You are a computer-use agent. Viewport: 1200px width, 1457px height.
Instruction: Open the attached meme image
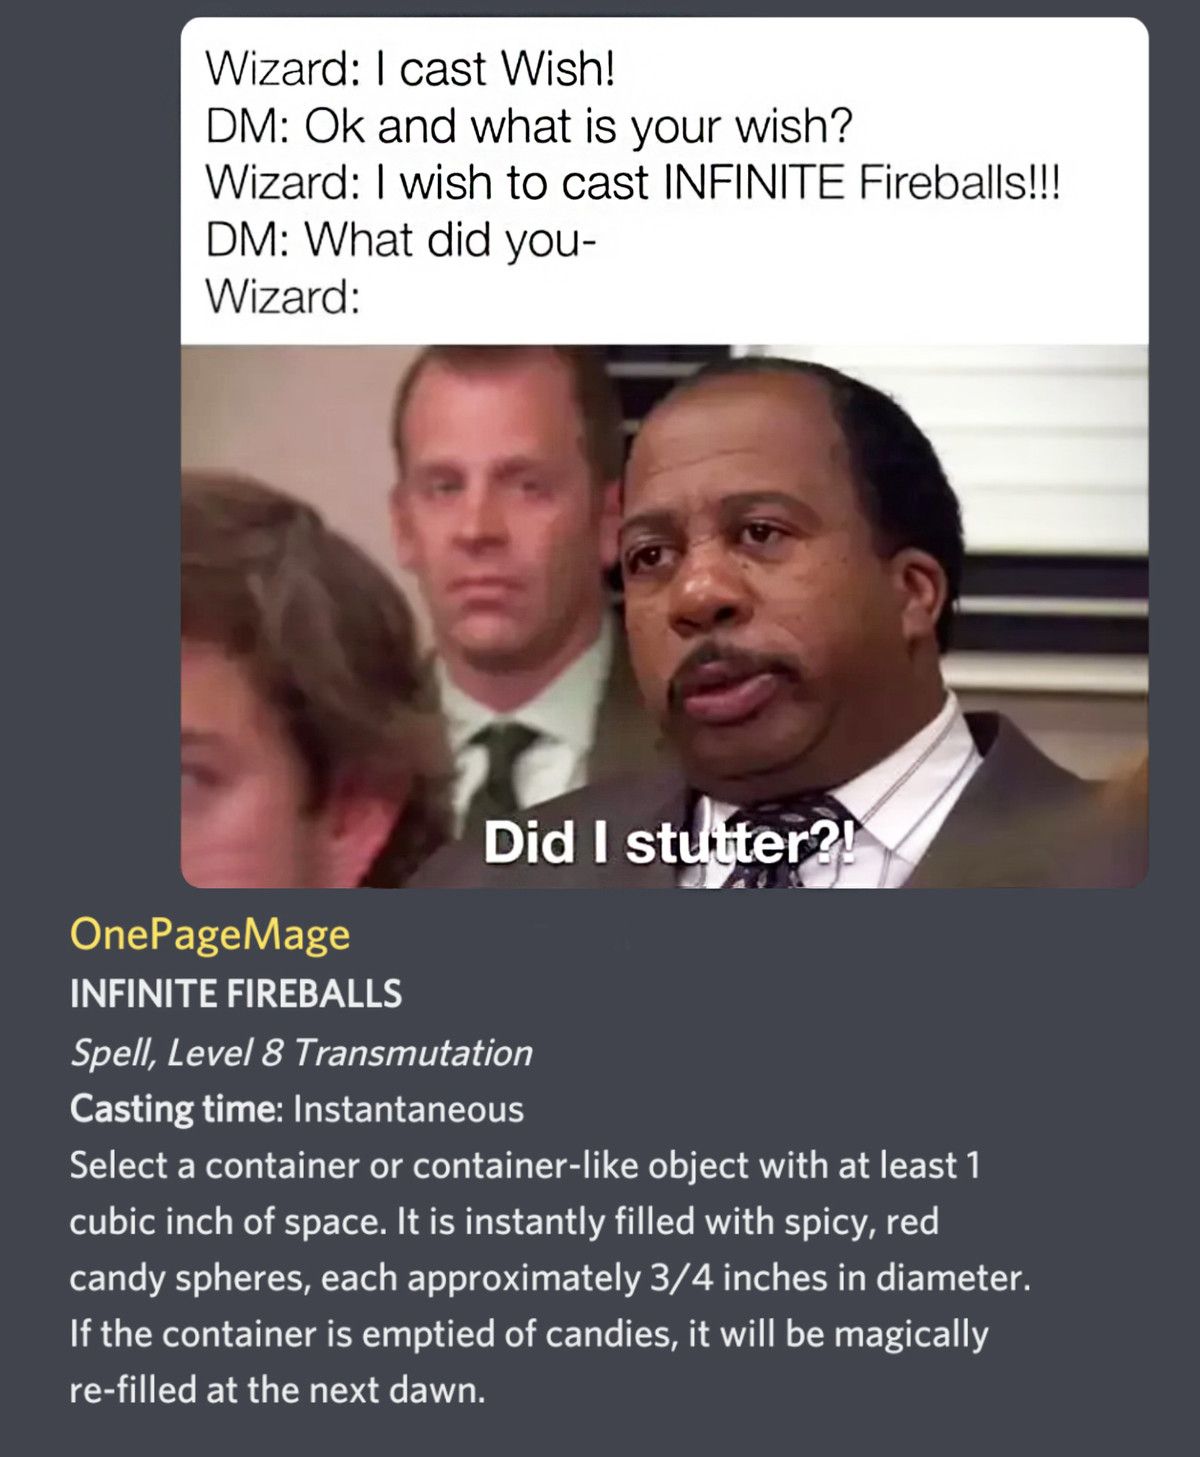click(664, 452)
